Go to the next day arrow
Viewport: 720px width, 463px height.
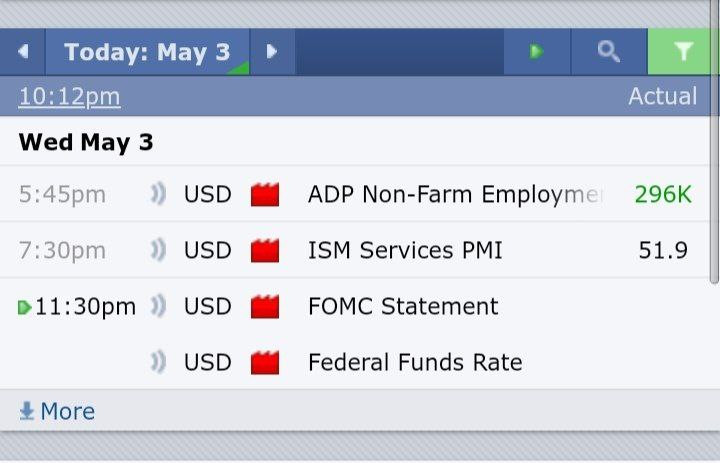point(271,52)
